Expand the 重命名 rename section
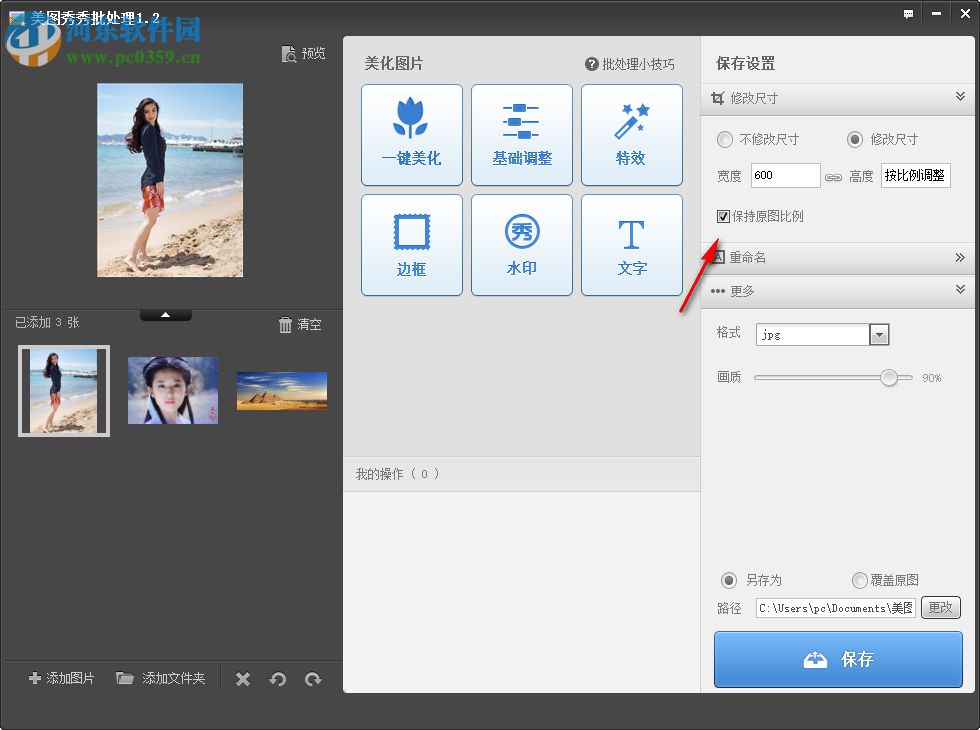The width and height of the screenshot is (980, 730). point(838,258)
